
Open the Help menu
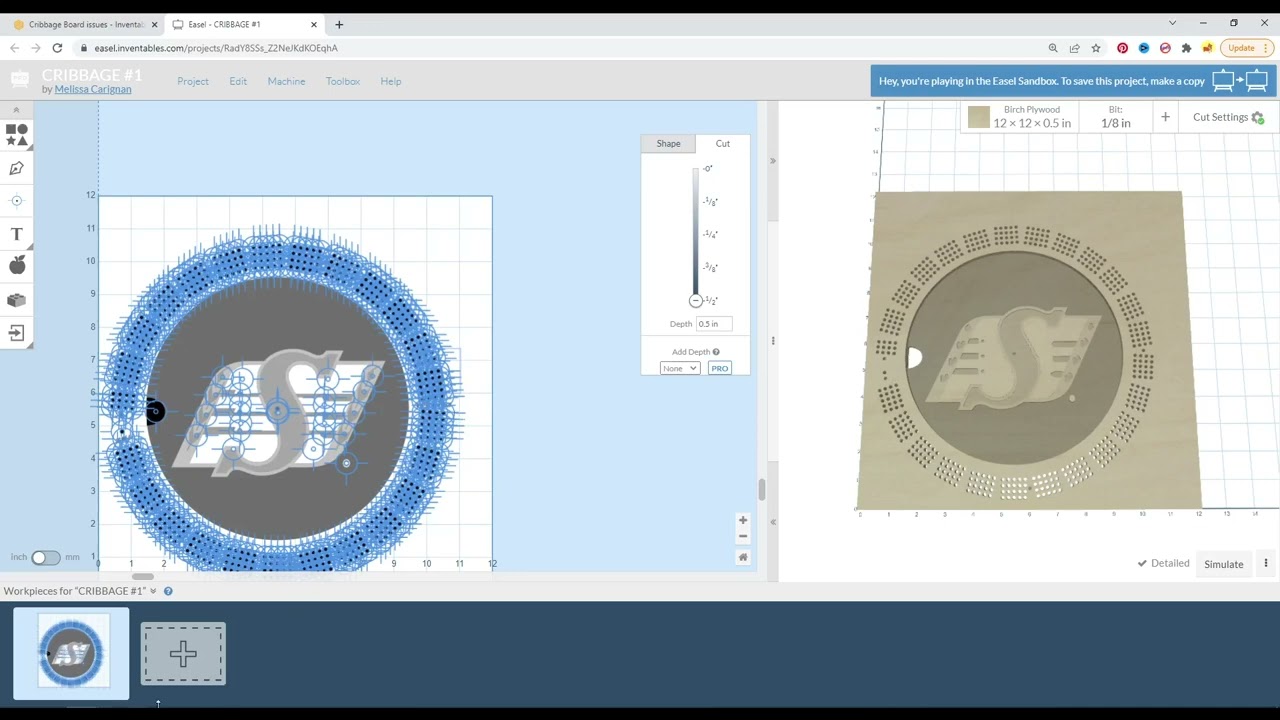click(x=391, y=81)
